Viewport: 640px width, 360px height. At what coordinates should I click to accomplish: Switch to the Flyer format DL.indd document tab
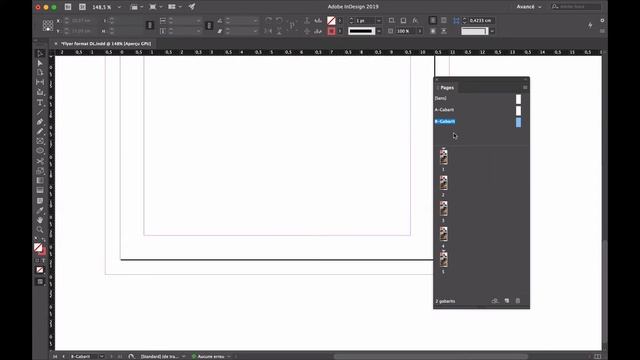106,44
